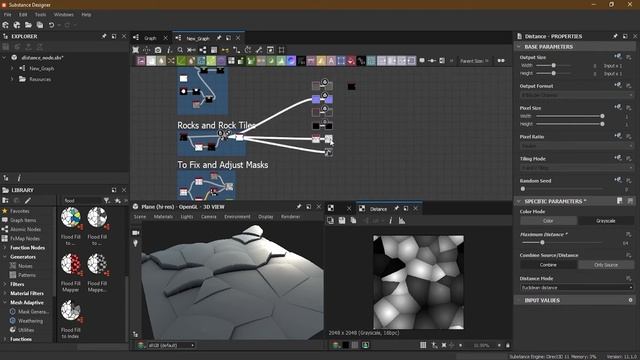Click the tiling grid icon in 2D view bottom bar

423,345
